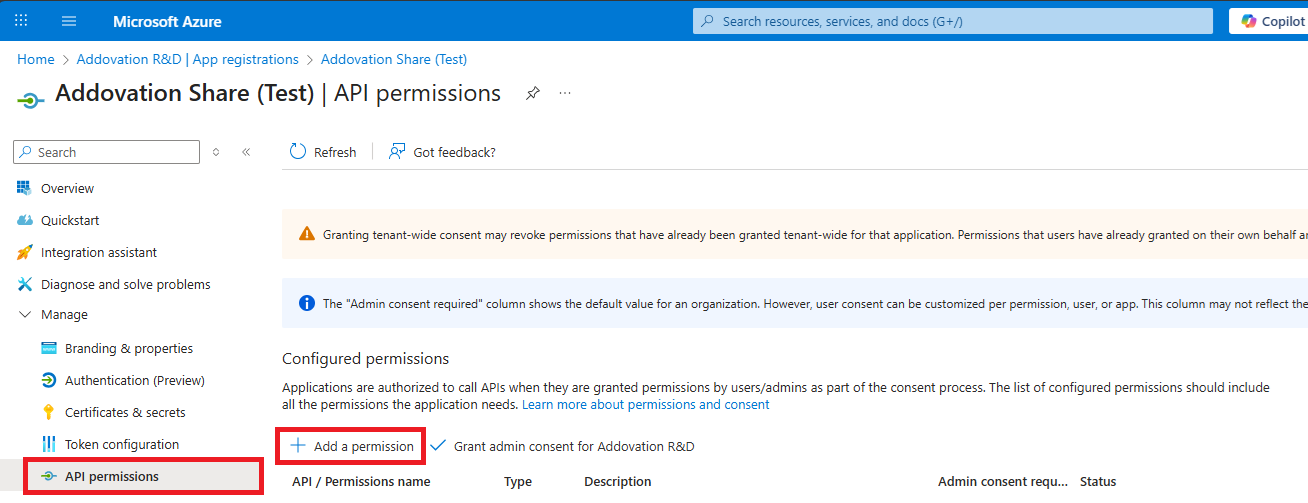Screen dimensions: 1308x503
Task: Open the more options ellipsis next to title
Action: pyautogui.click(x=565, y=93)
